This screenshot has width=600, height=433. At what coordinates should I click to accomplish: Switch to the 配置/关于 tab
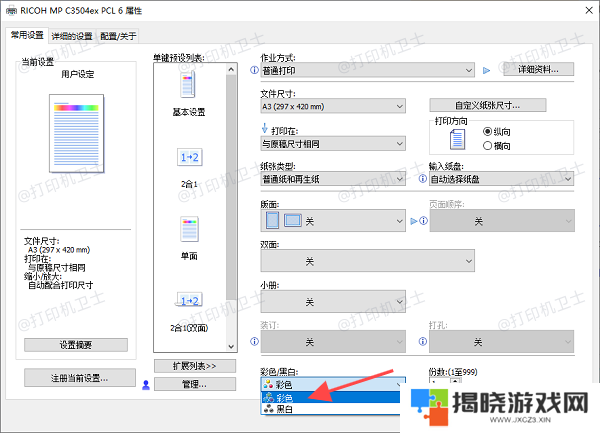pyautogui.click(x=118, y=36)
